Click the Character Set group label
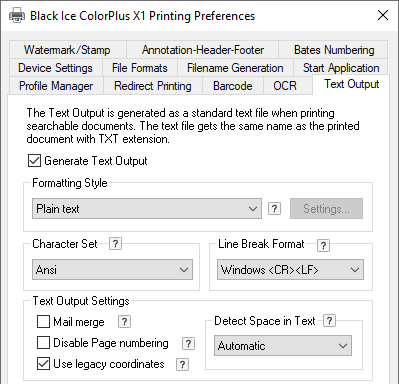The image size is (399, 384). tap(65, 244)
